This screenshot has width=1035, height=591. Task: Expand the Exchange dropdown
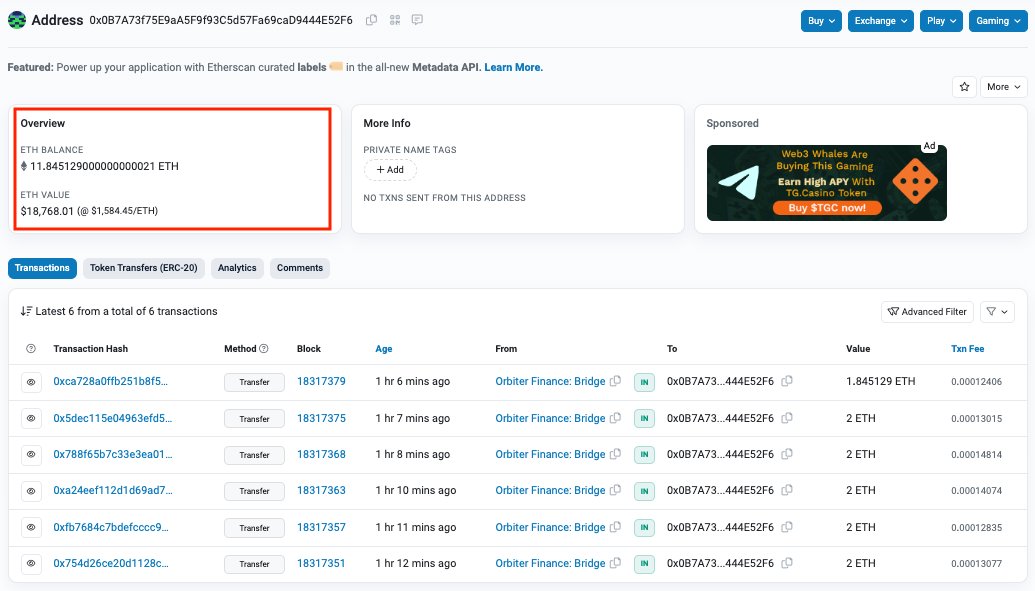(x=881, y=20)
